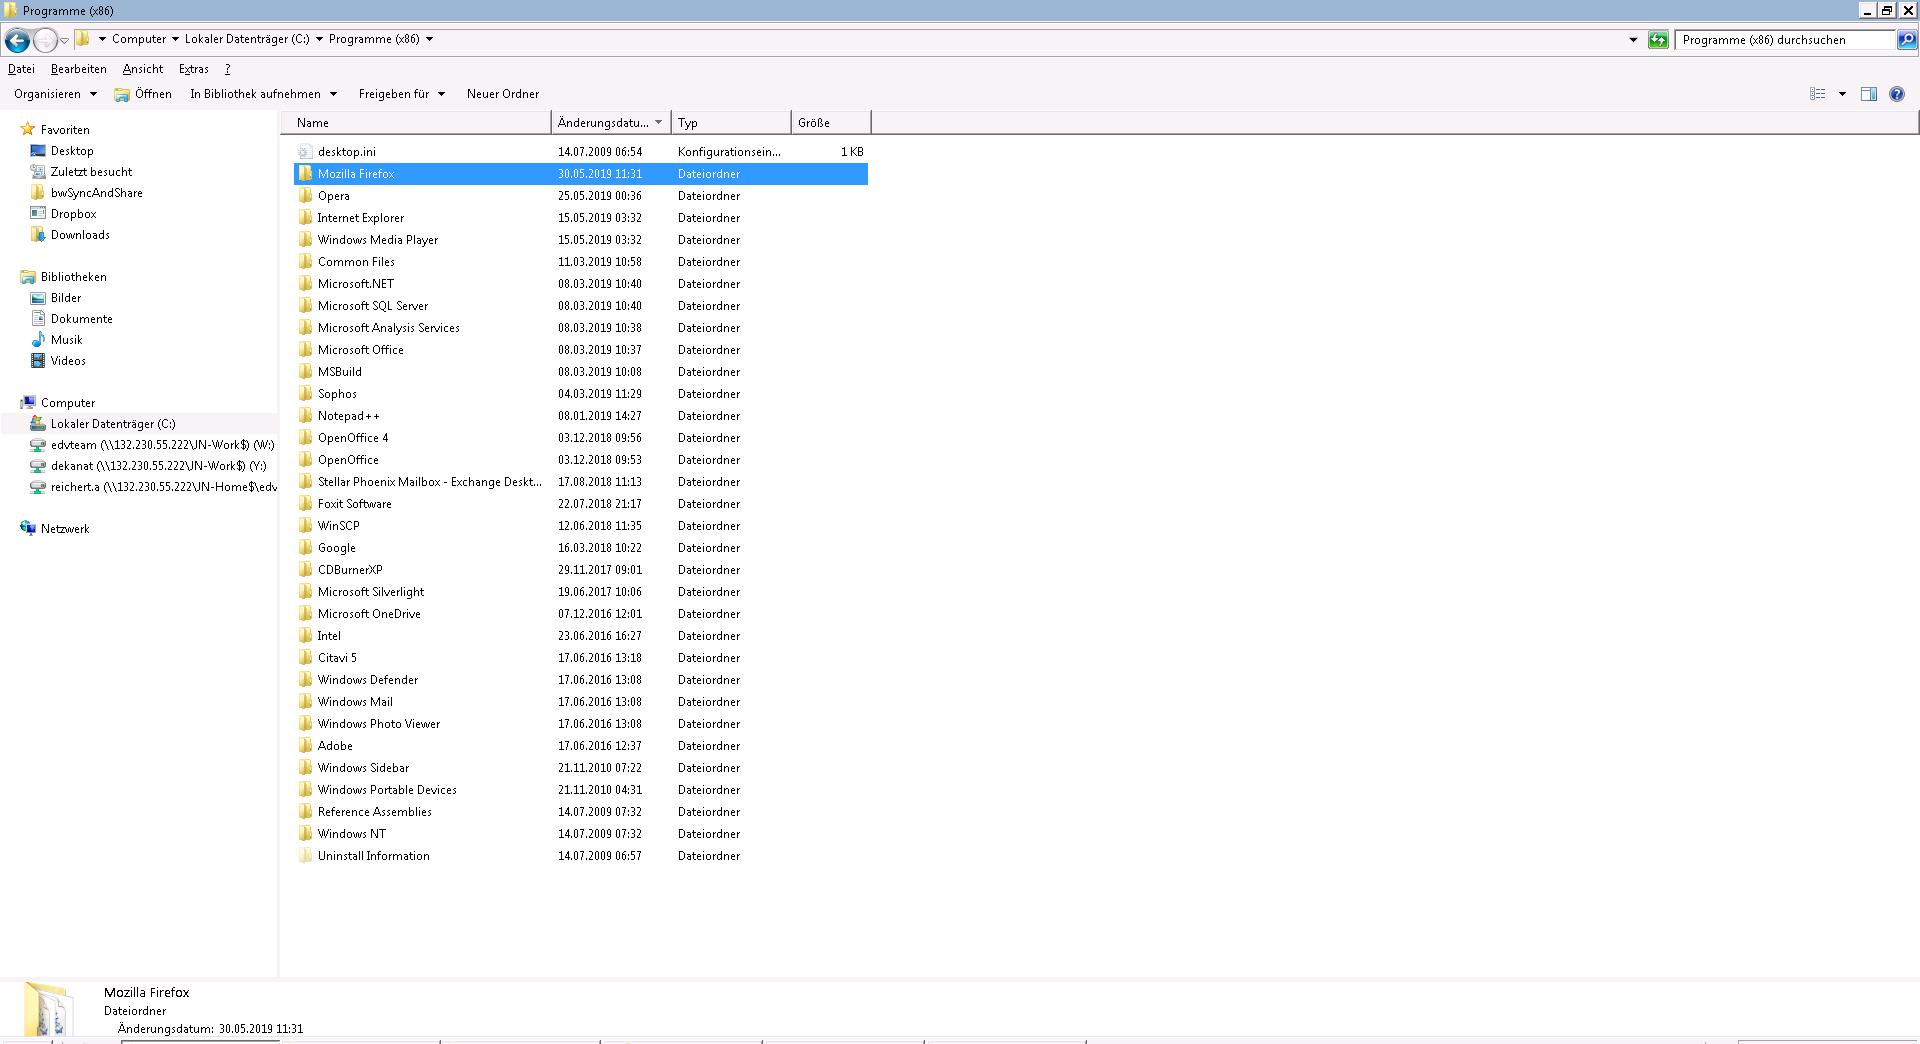Open the recent pages dropdown arrow
Screen dimensions: 1920x1044
coord(64,40)
